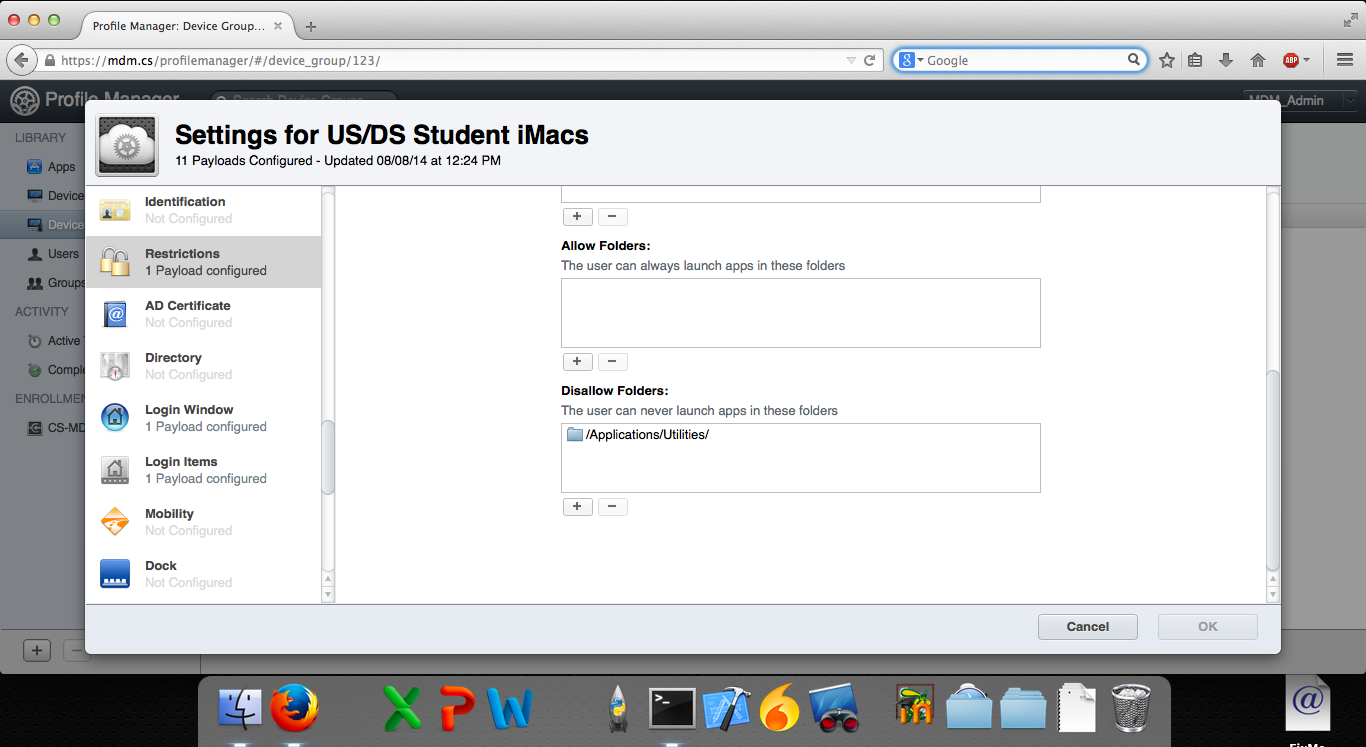Image resolution: width=1366 pixels, height=747 pixels.
Task: Select the Dock payload icon
Action: pyautogui.click(x=115, y=573)
